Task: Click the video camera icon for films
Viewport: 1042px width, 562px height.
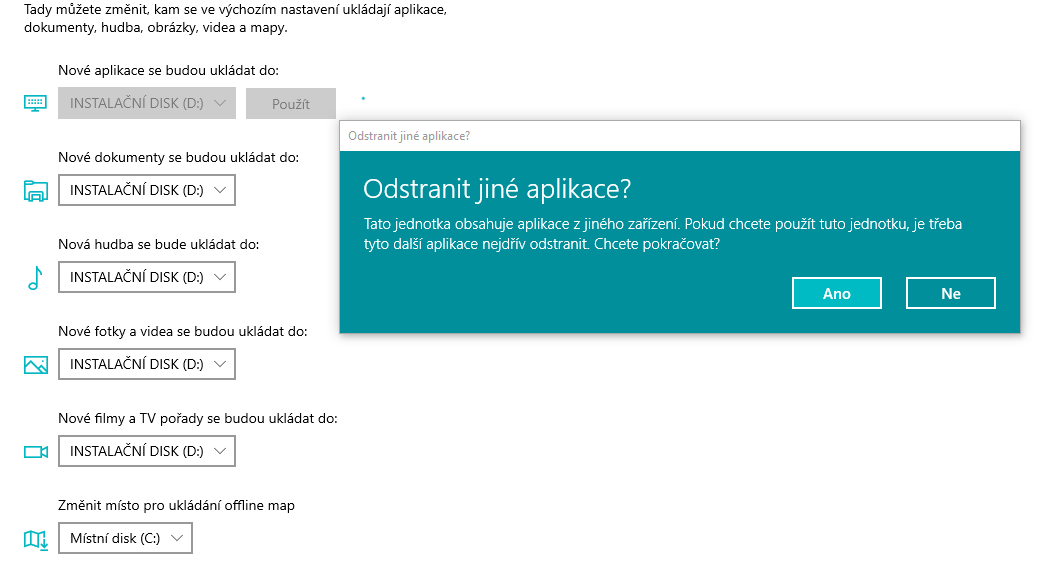Action: tap(35, 452)
